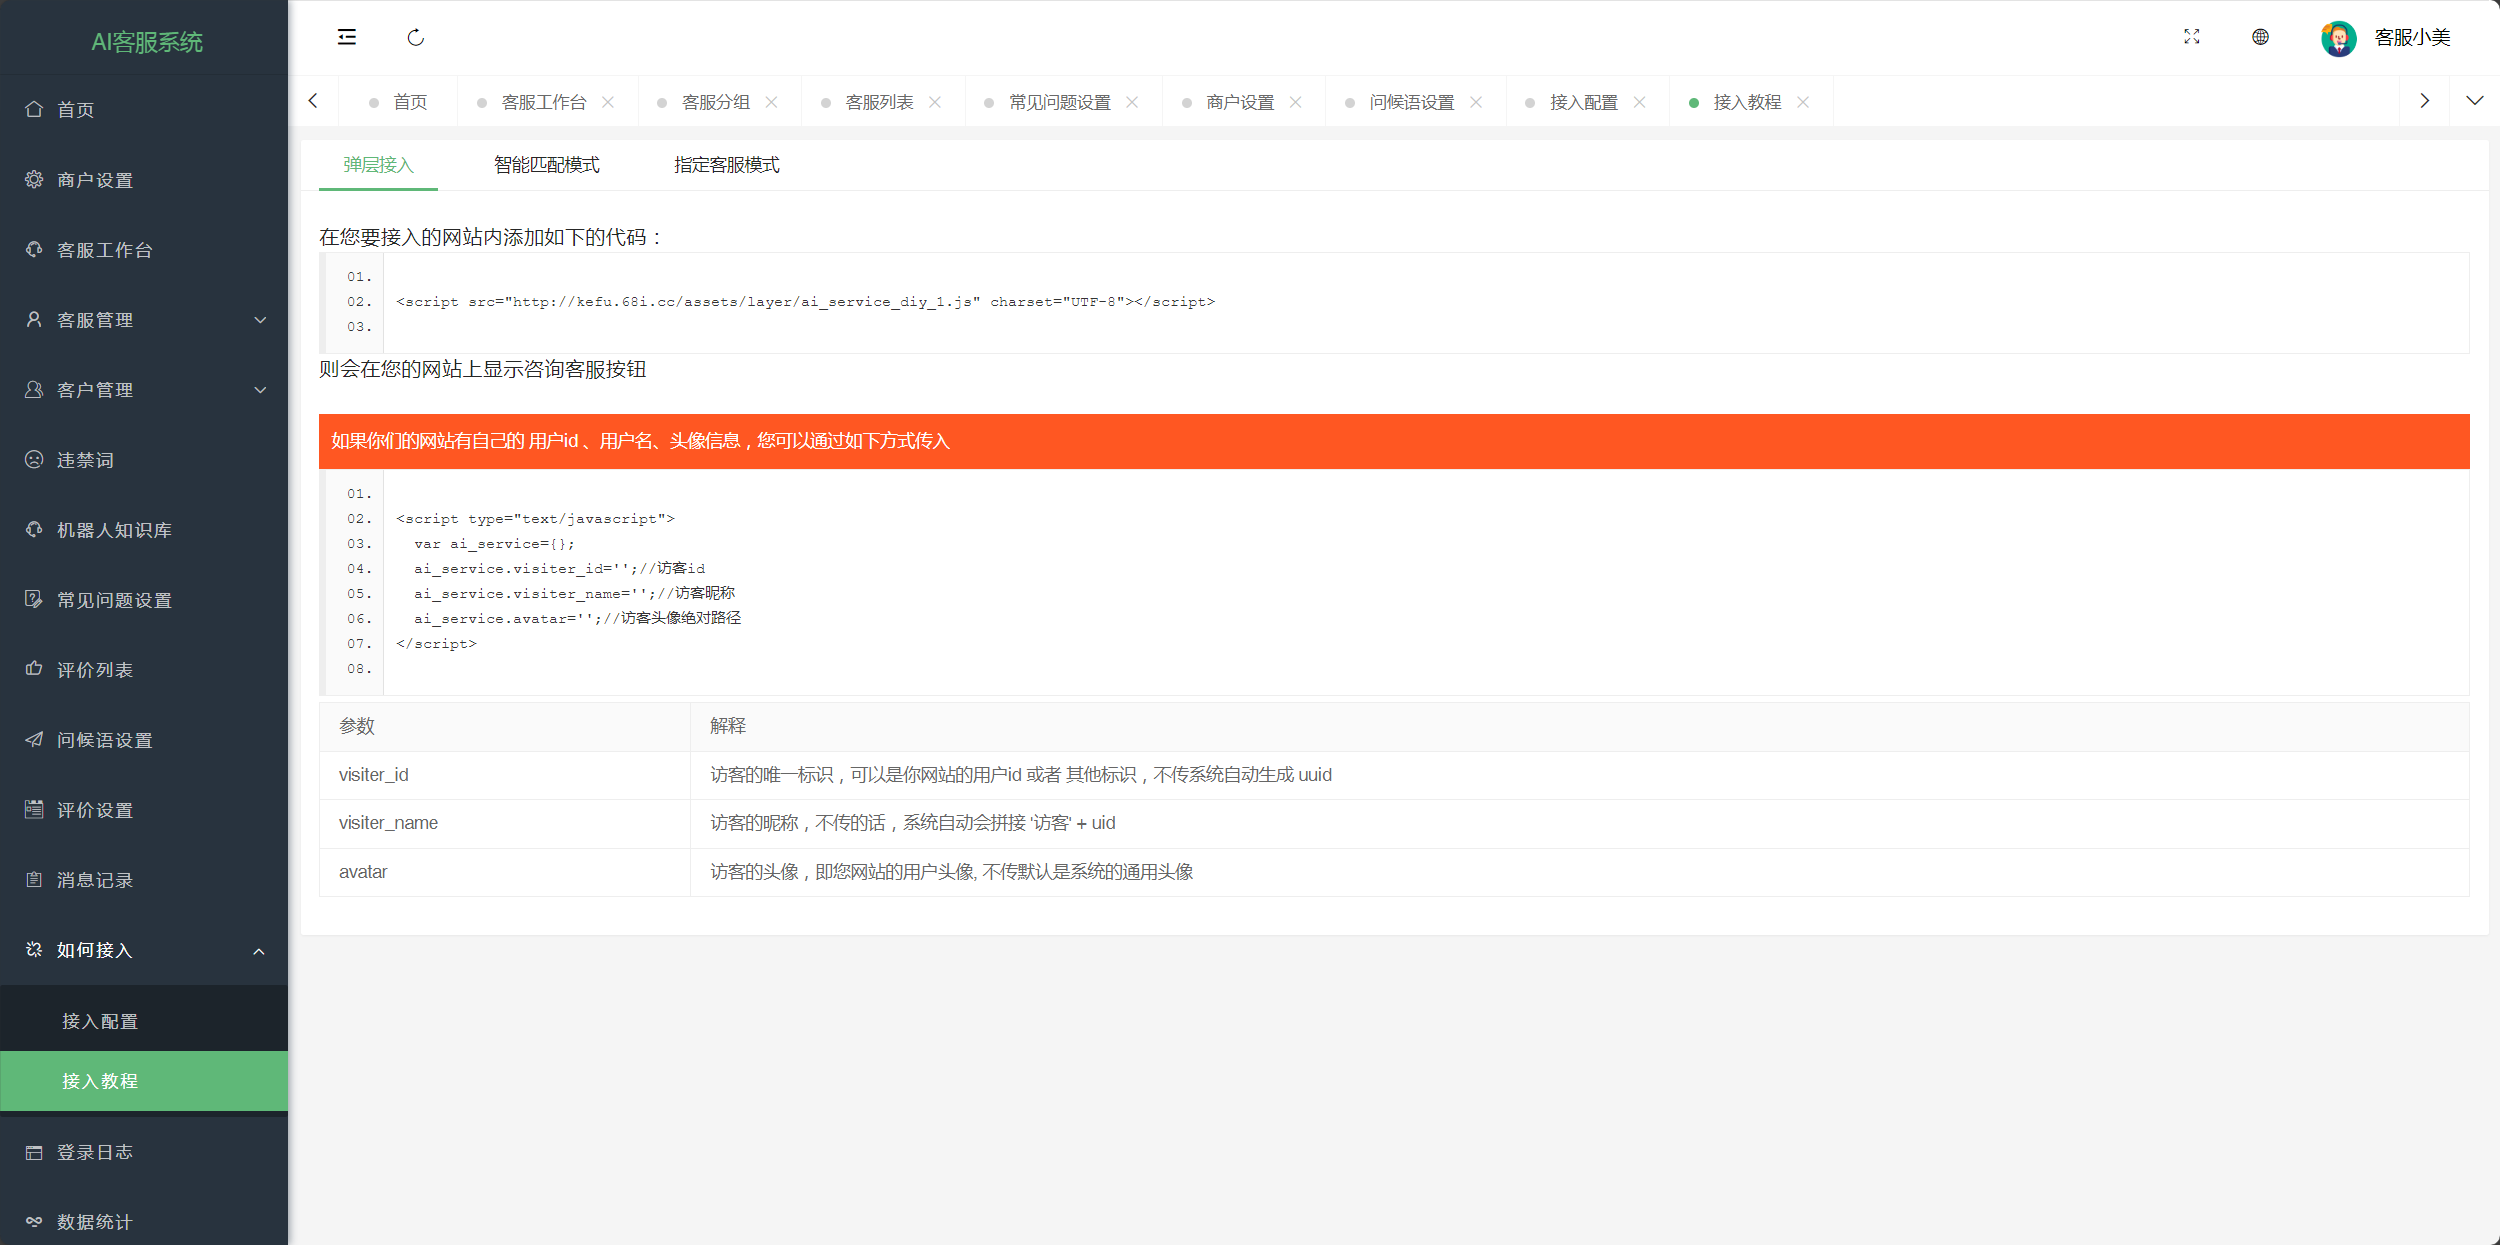Click the 违禁词 face icon
This screenshot has height=1245, width=2500.
point(34,459)
